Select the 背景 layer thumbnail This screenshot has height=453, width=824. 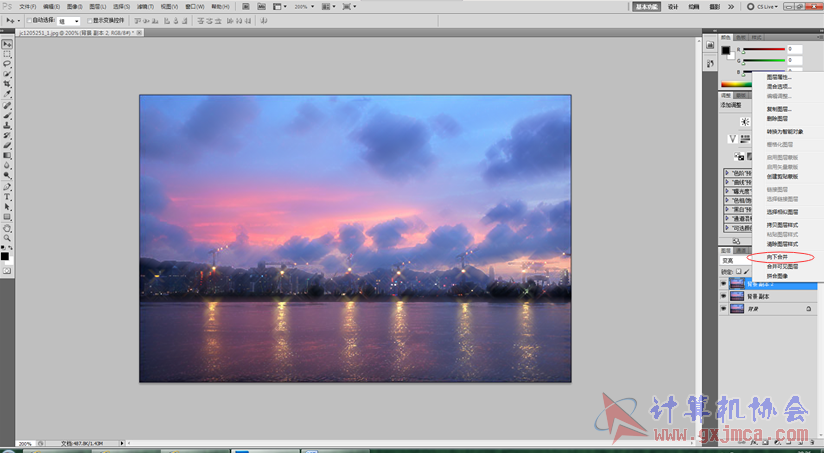[737, 310]
